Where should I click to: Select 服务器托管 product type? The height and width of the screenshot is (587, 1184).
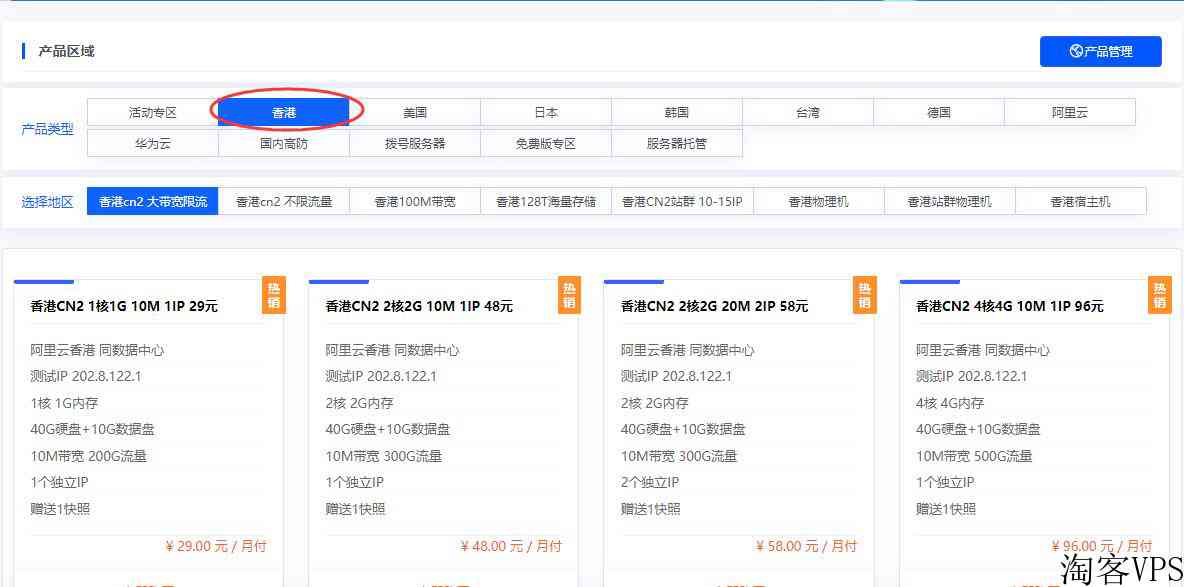tap(677, 143)
